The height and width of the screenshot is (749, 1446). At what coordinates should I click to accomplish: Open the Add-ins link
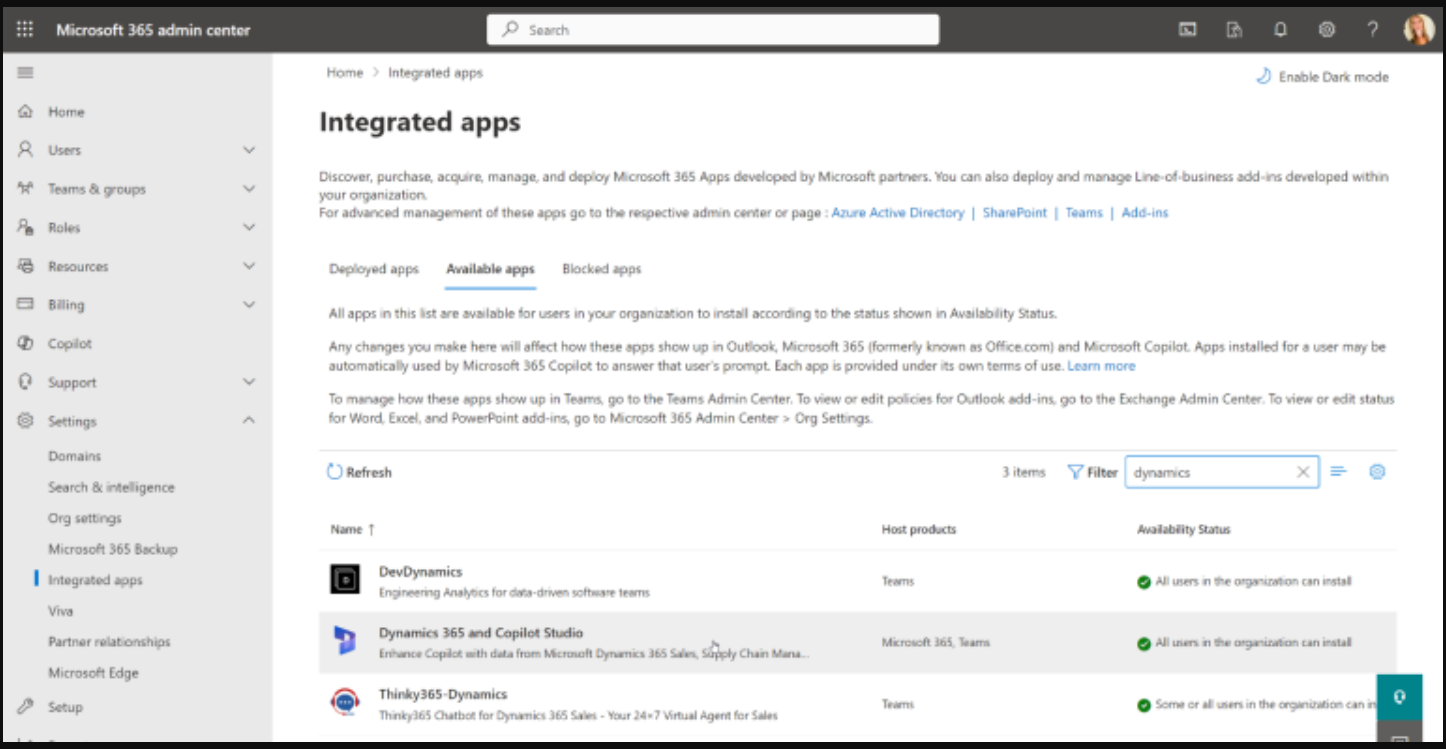[1145, 213]
